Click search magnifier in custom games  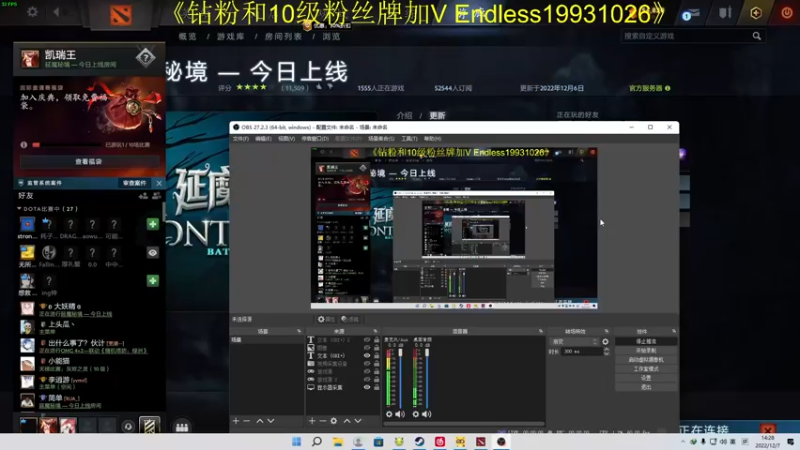click(x=757, y=36)
